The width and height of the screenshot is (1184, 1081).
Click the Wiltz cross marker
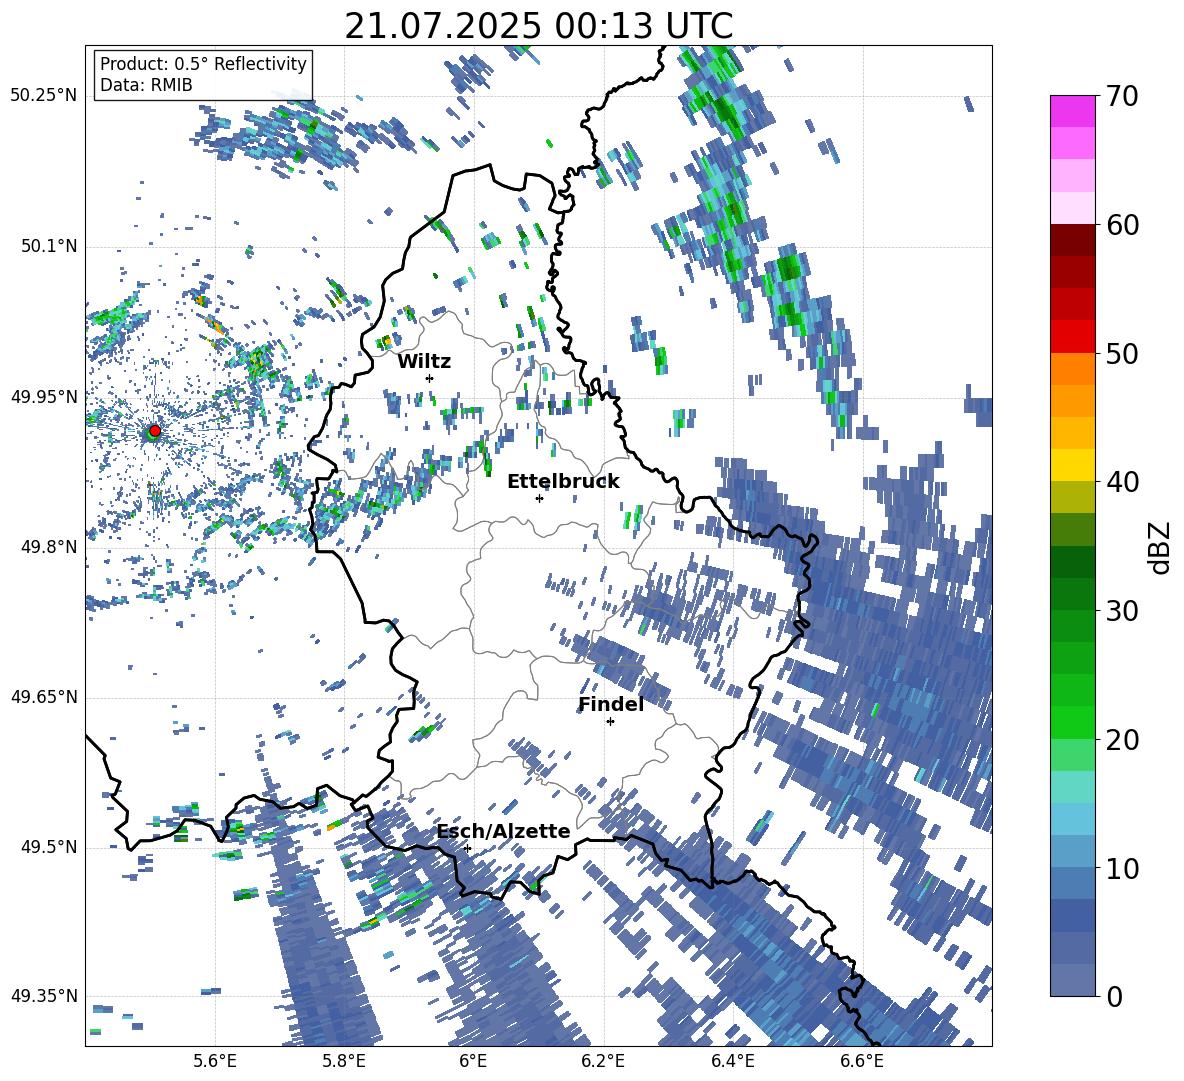tap(430, 378)
